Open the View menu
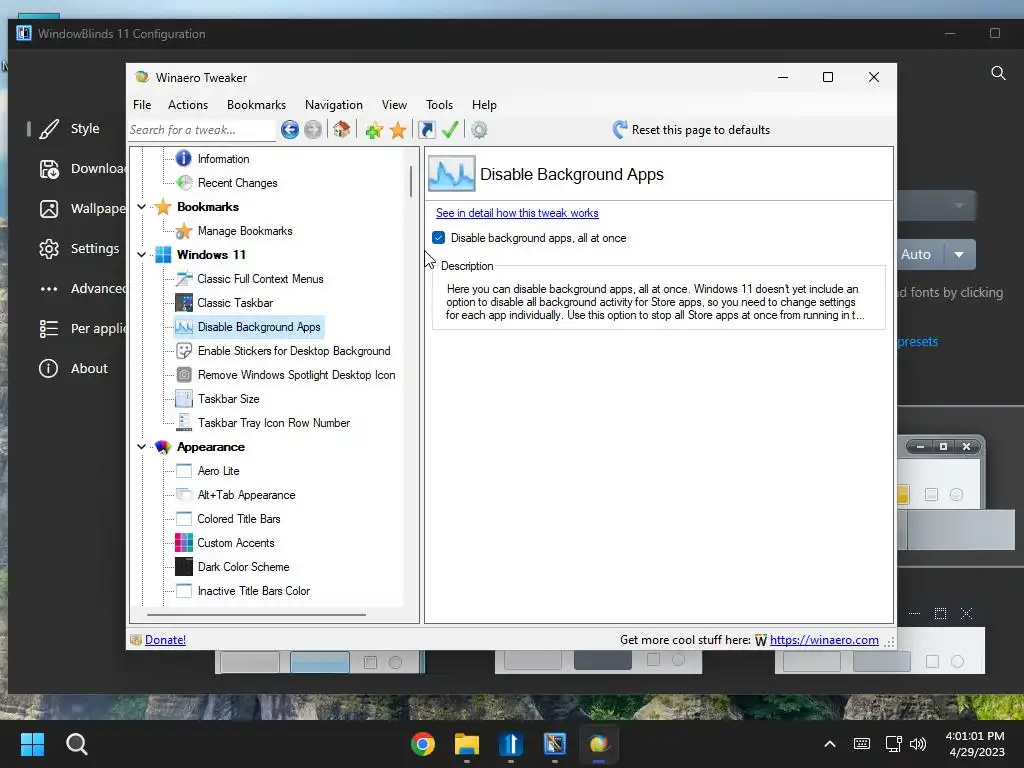 [x=394, y=104]
